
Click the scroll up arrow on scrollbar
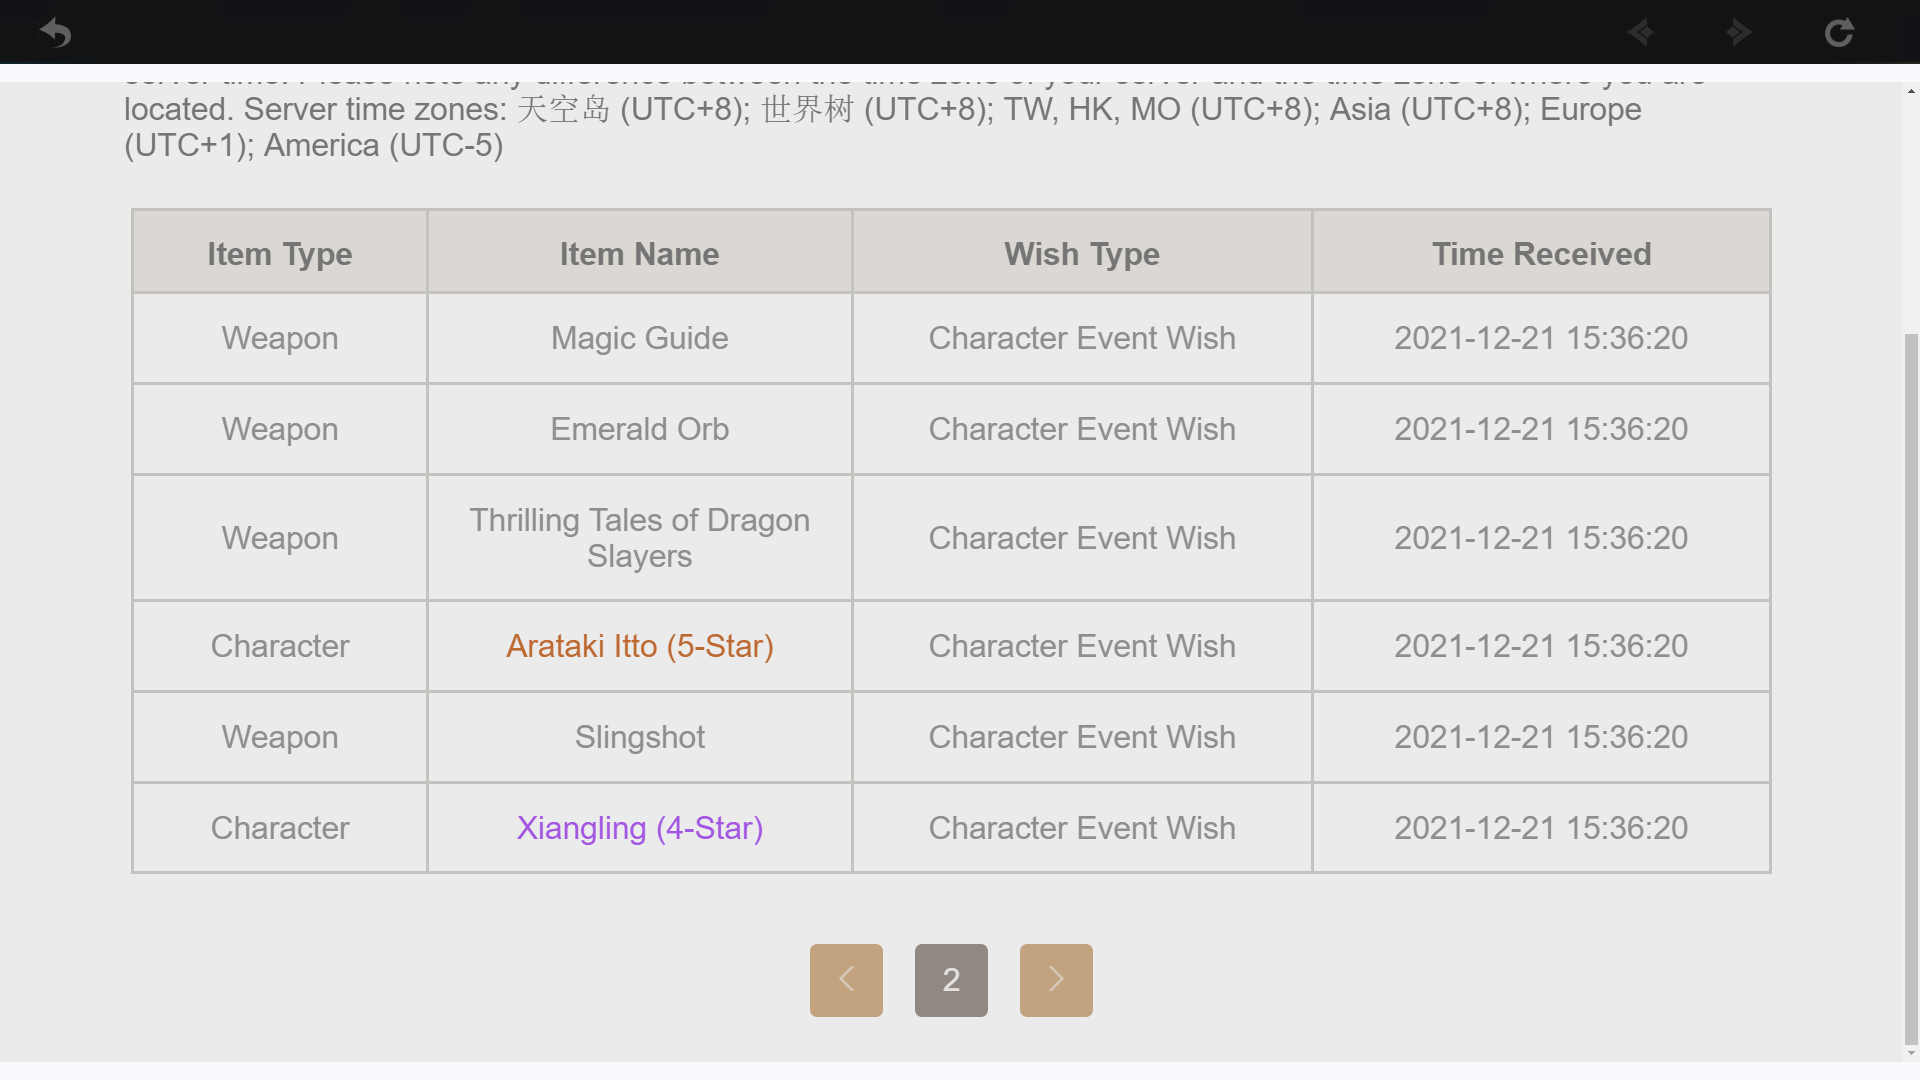[x=1911, y=92]
